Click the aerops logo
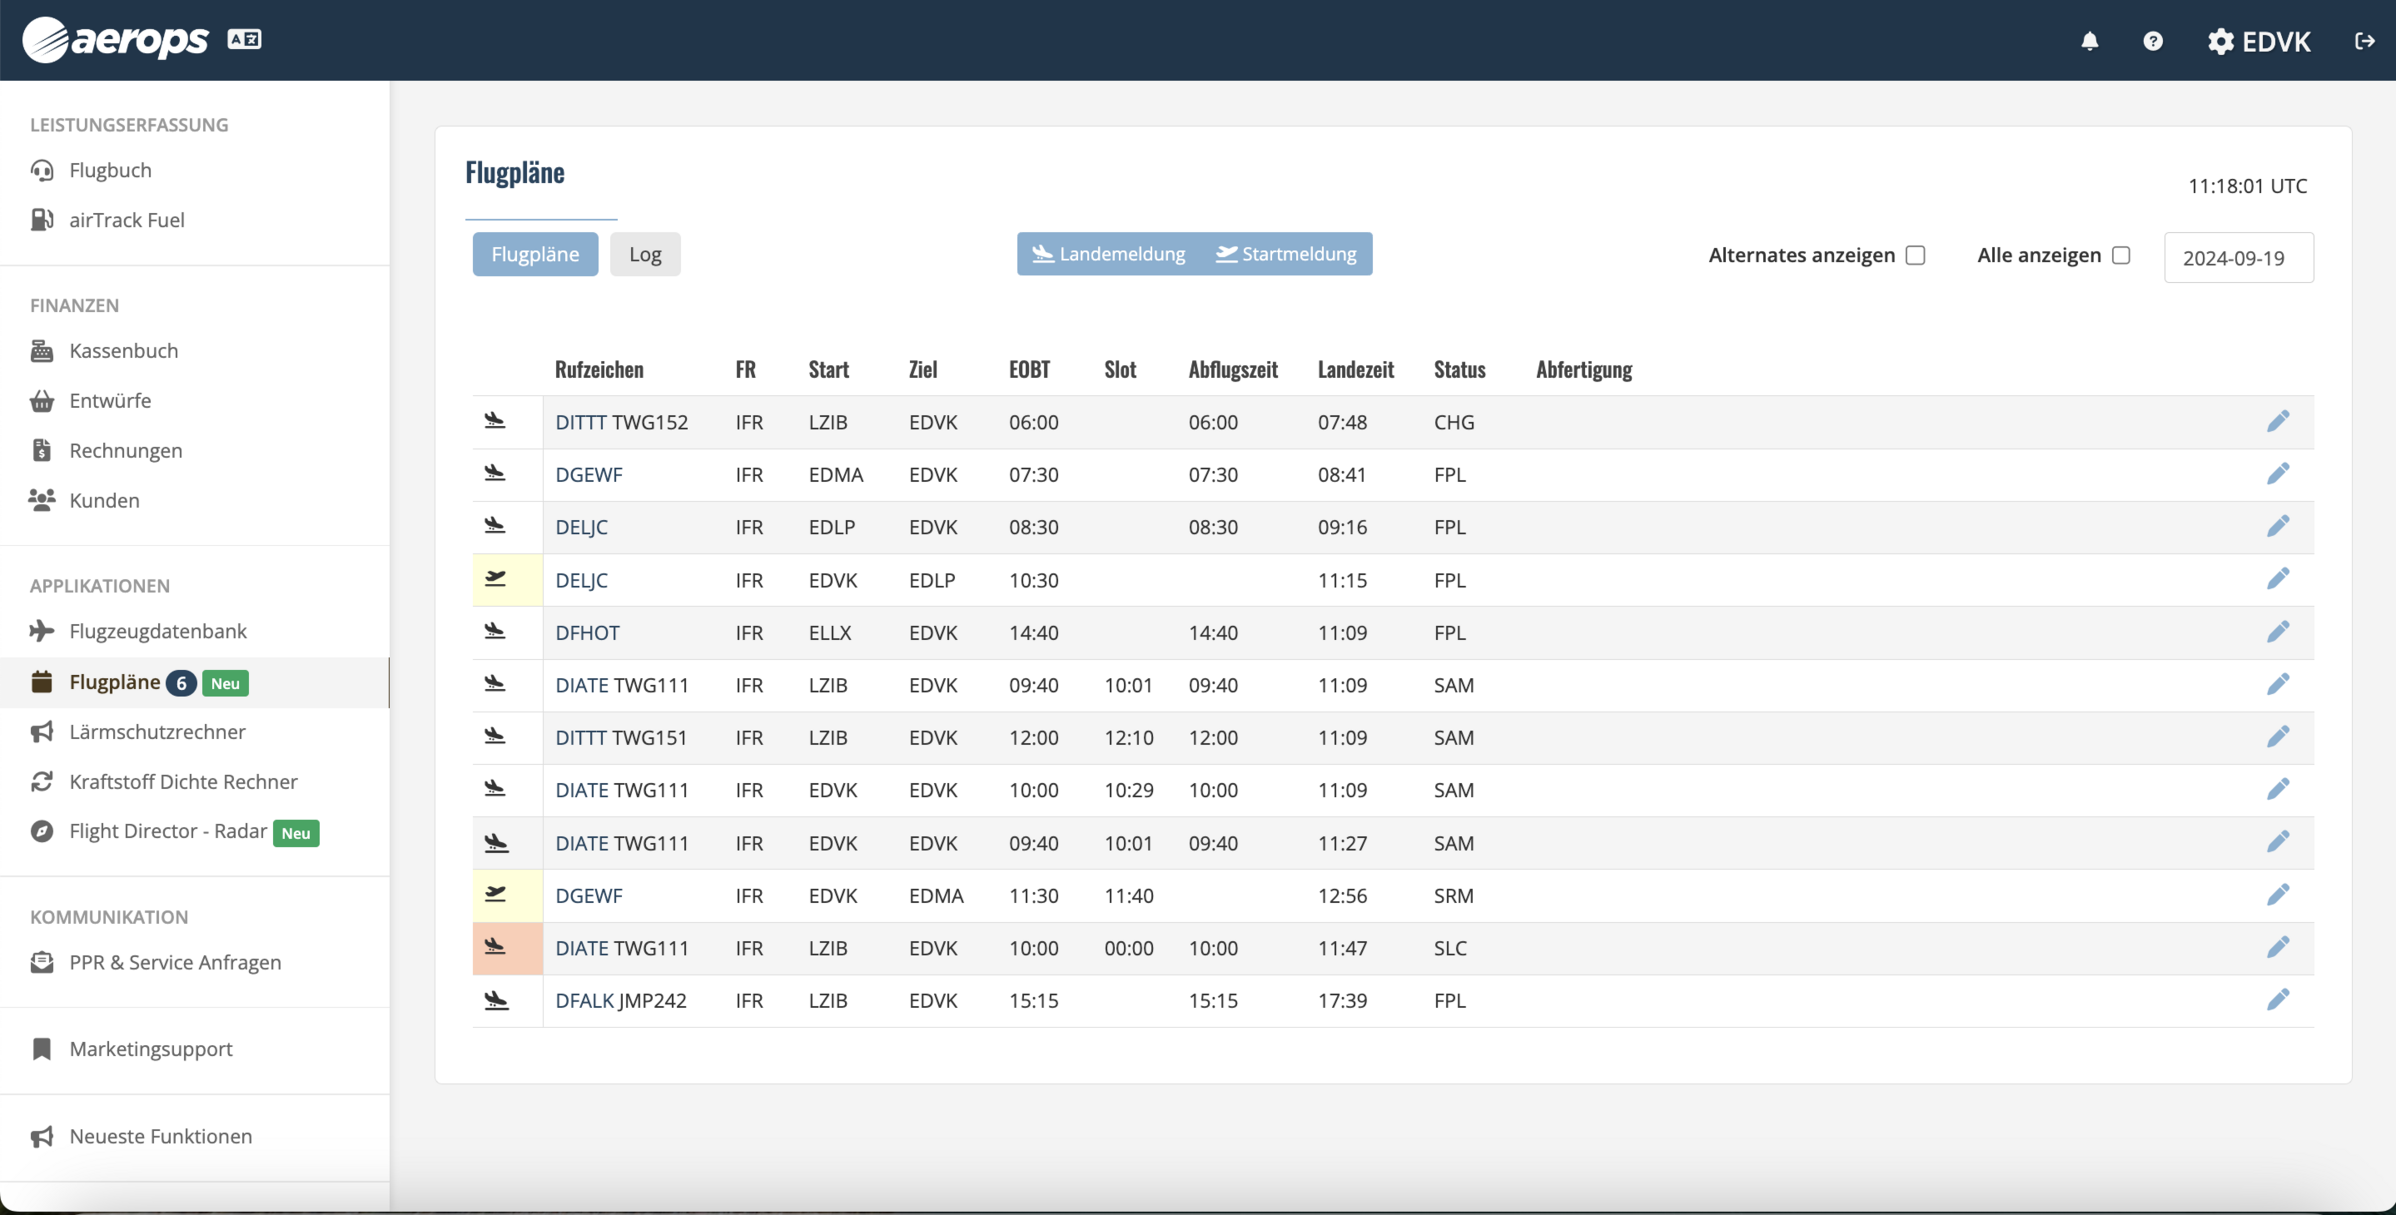 coord(116,39)
